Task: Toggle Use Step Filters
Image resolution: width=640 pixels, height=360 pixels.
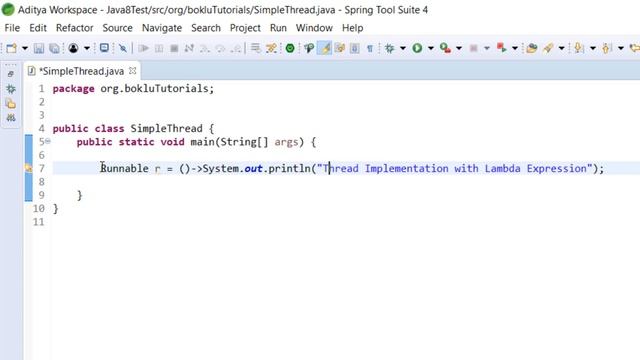Action: (x=271, y=49)
